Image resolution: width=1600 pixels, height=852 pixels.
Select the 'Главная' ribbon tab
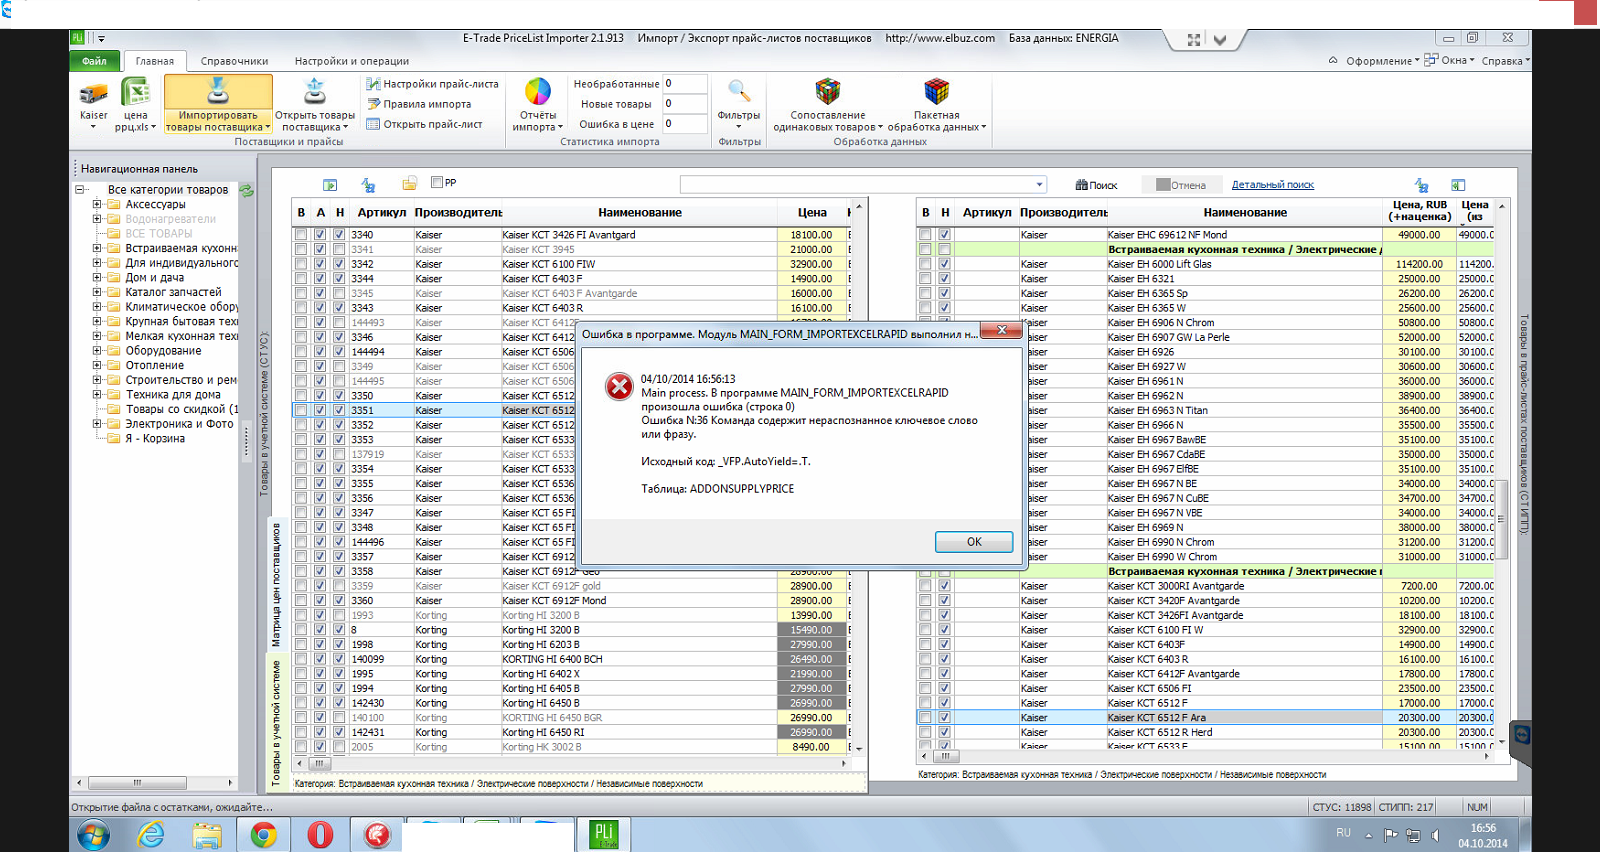pyautogui.click(x=155, y=61)
